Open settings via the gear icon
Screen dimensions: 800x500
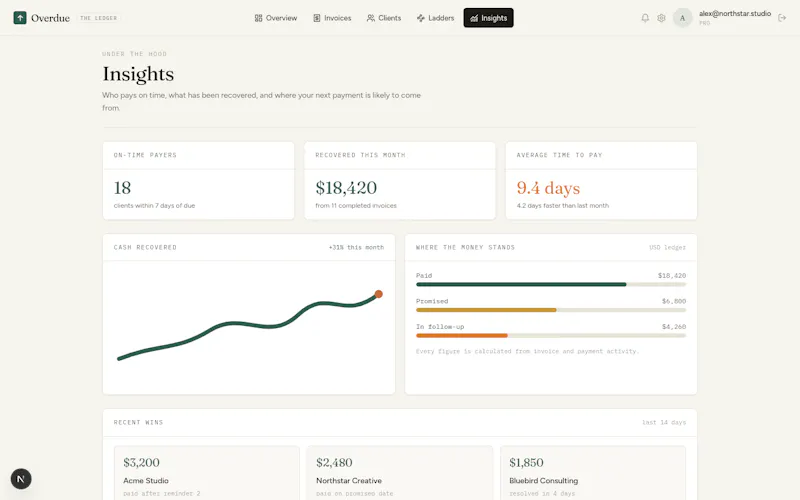(x=661, y=18)
